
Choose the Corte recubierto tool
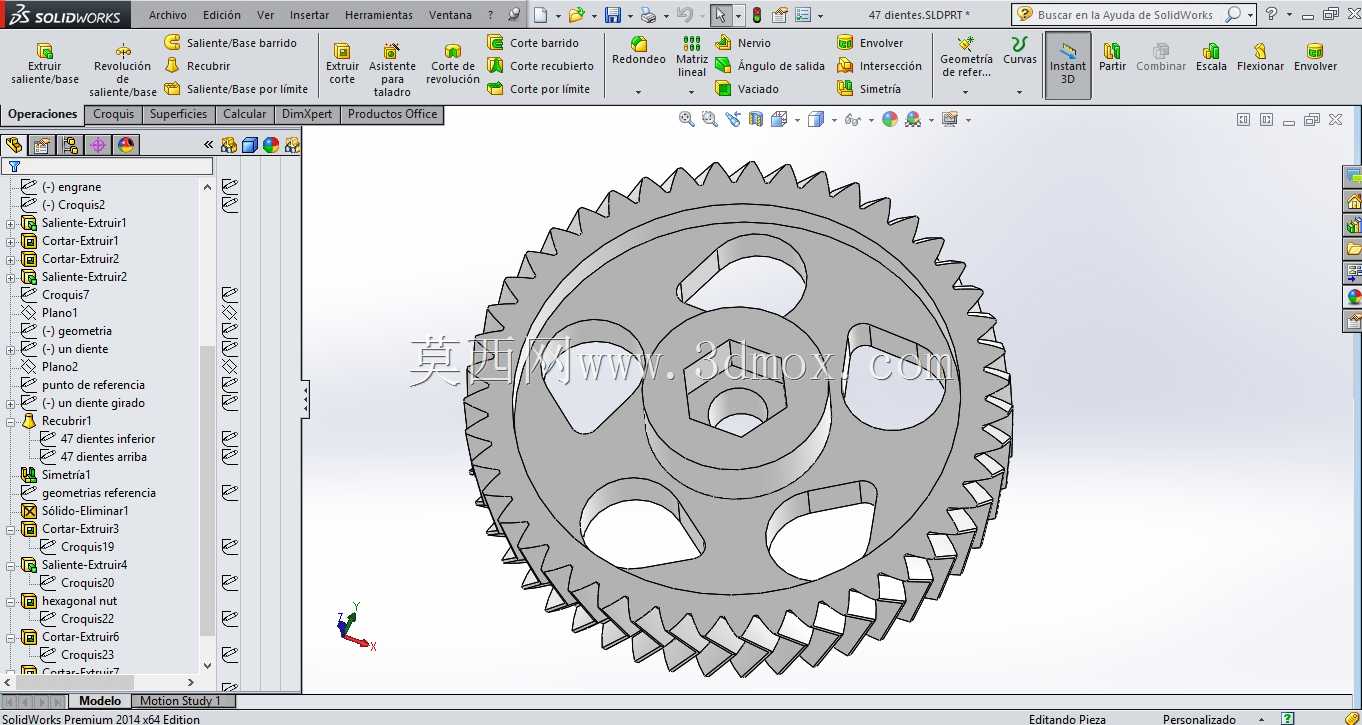pos(540,66)
